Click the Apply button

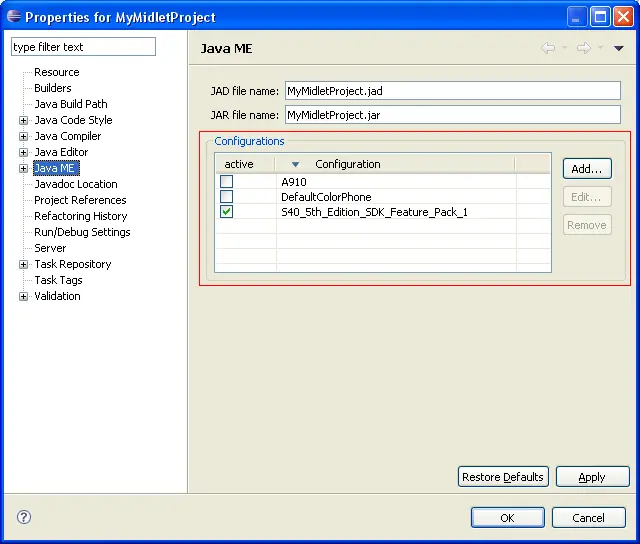[x=592, y=477]
